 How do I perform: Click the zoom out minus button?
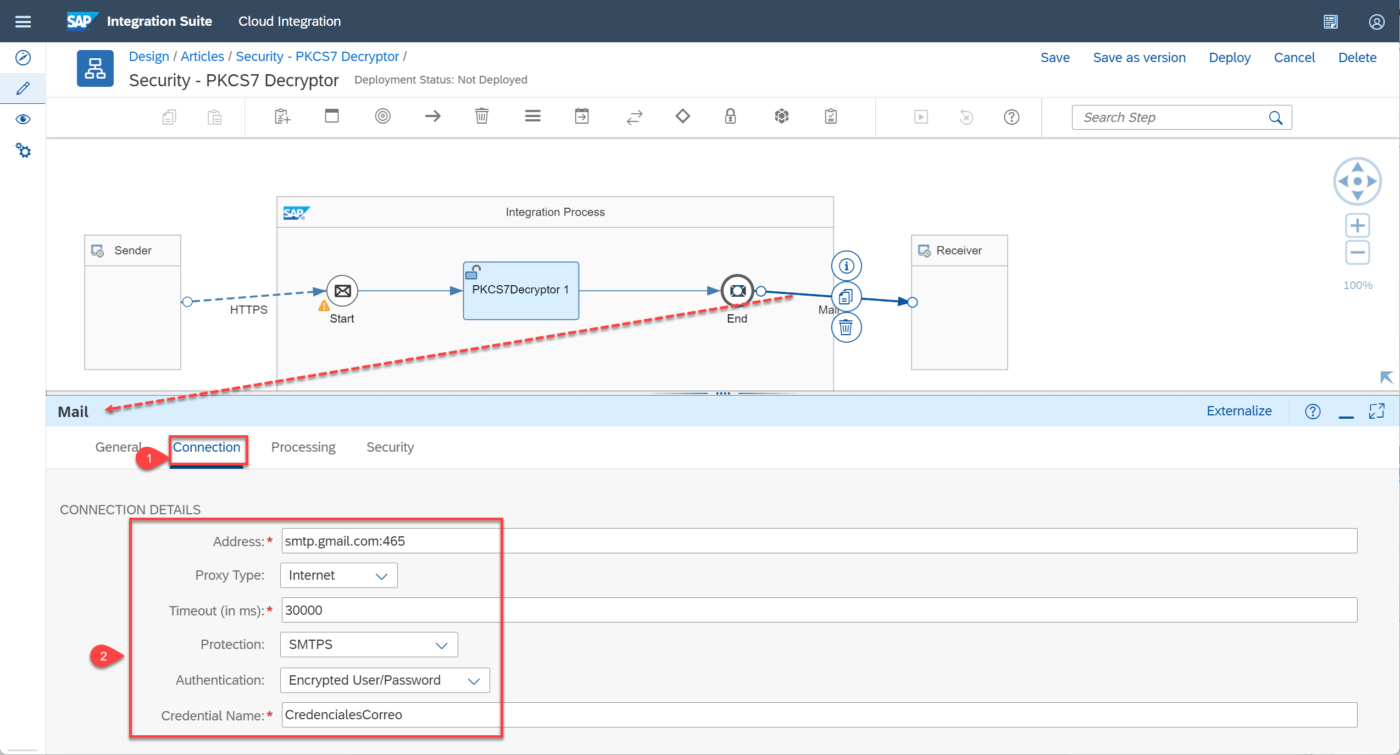click(1357, 253)
